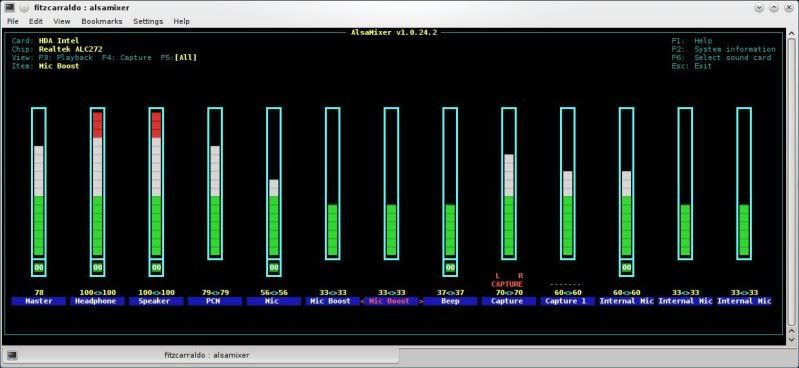Toggle the mute box under the Mic bar
This screenshot has width=799, height=368.
tap(274, 268)
